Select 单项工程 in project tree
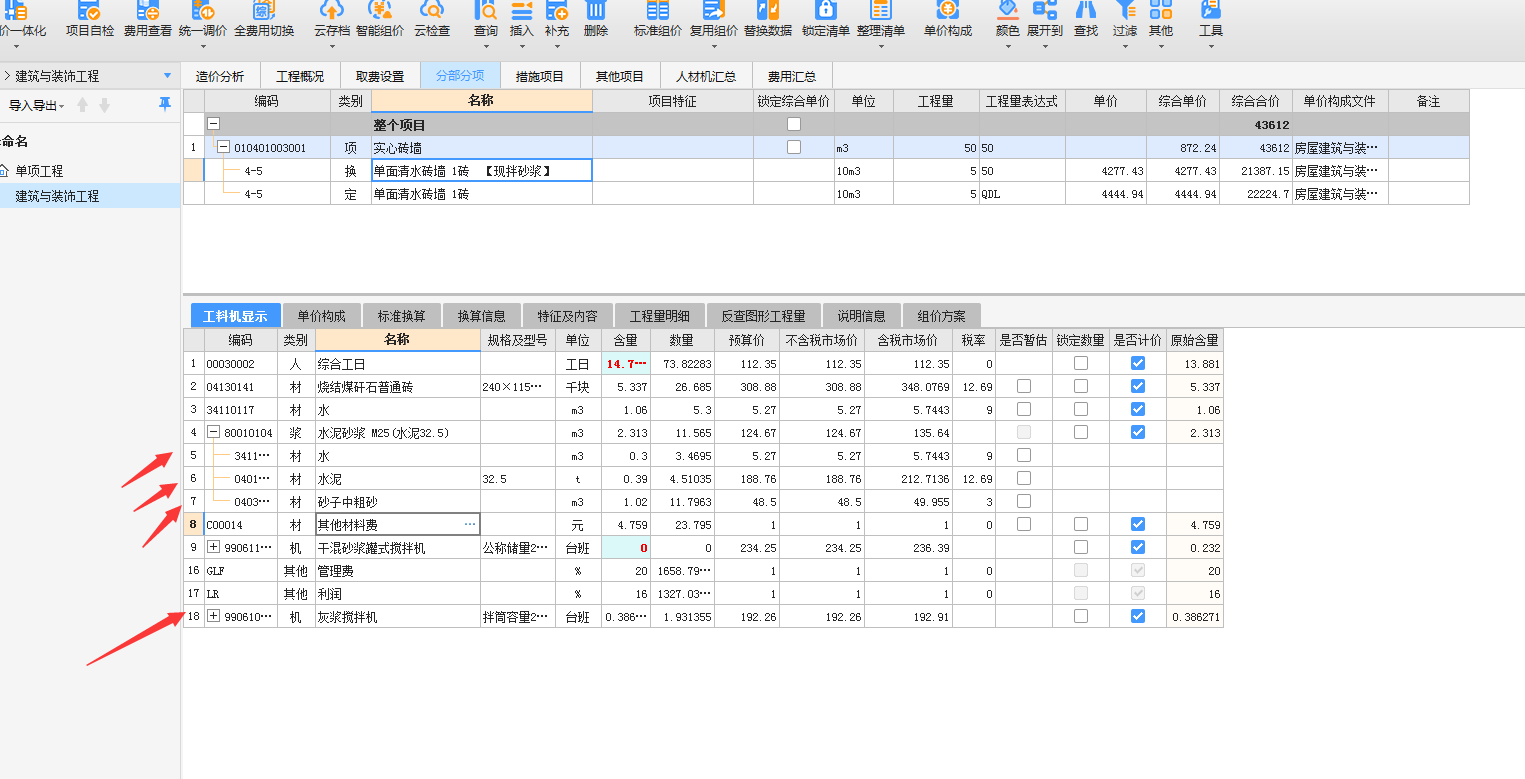The height and width of the screenshot is (779, 1525). (x=38, y=171)
